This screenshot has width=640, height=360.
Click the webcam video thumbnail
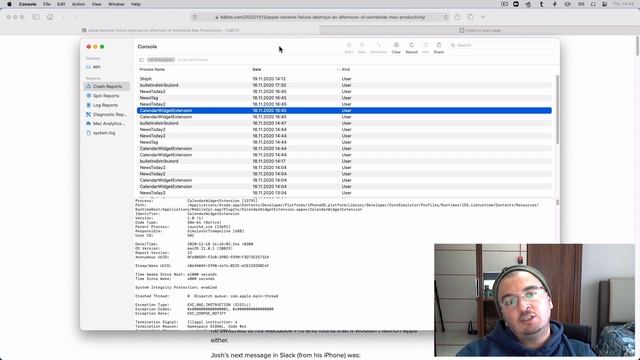[x=534, y=300]
